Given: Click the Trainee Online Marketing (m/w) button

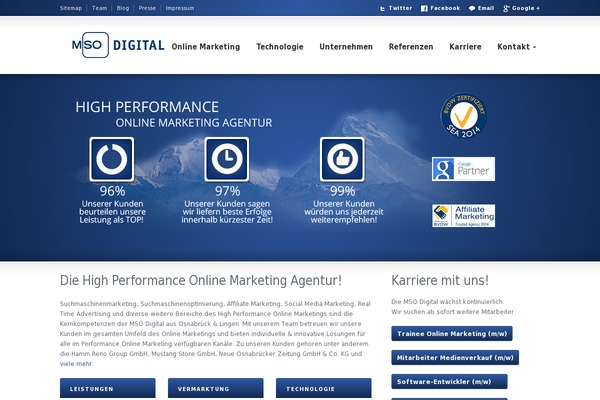Looking at the screenshot, I should (x=452, y=334).
